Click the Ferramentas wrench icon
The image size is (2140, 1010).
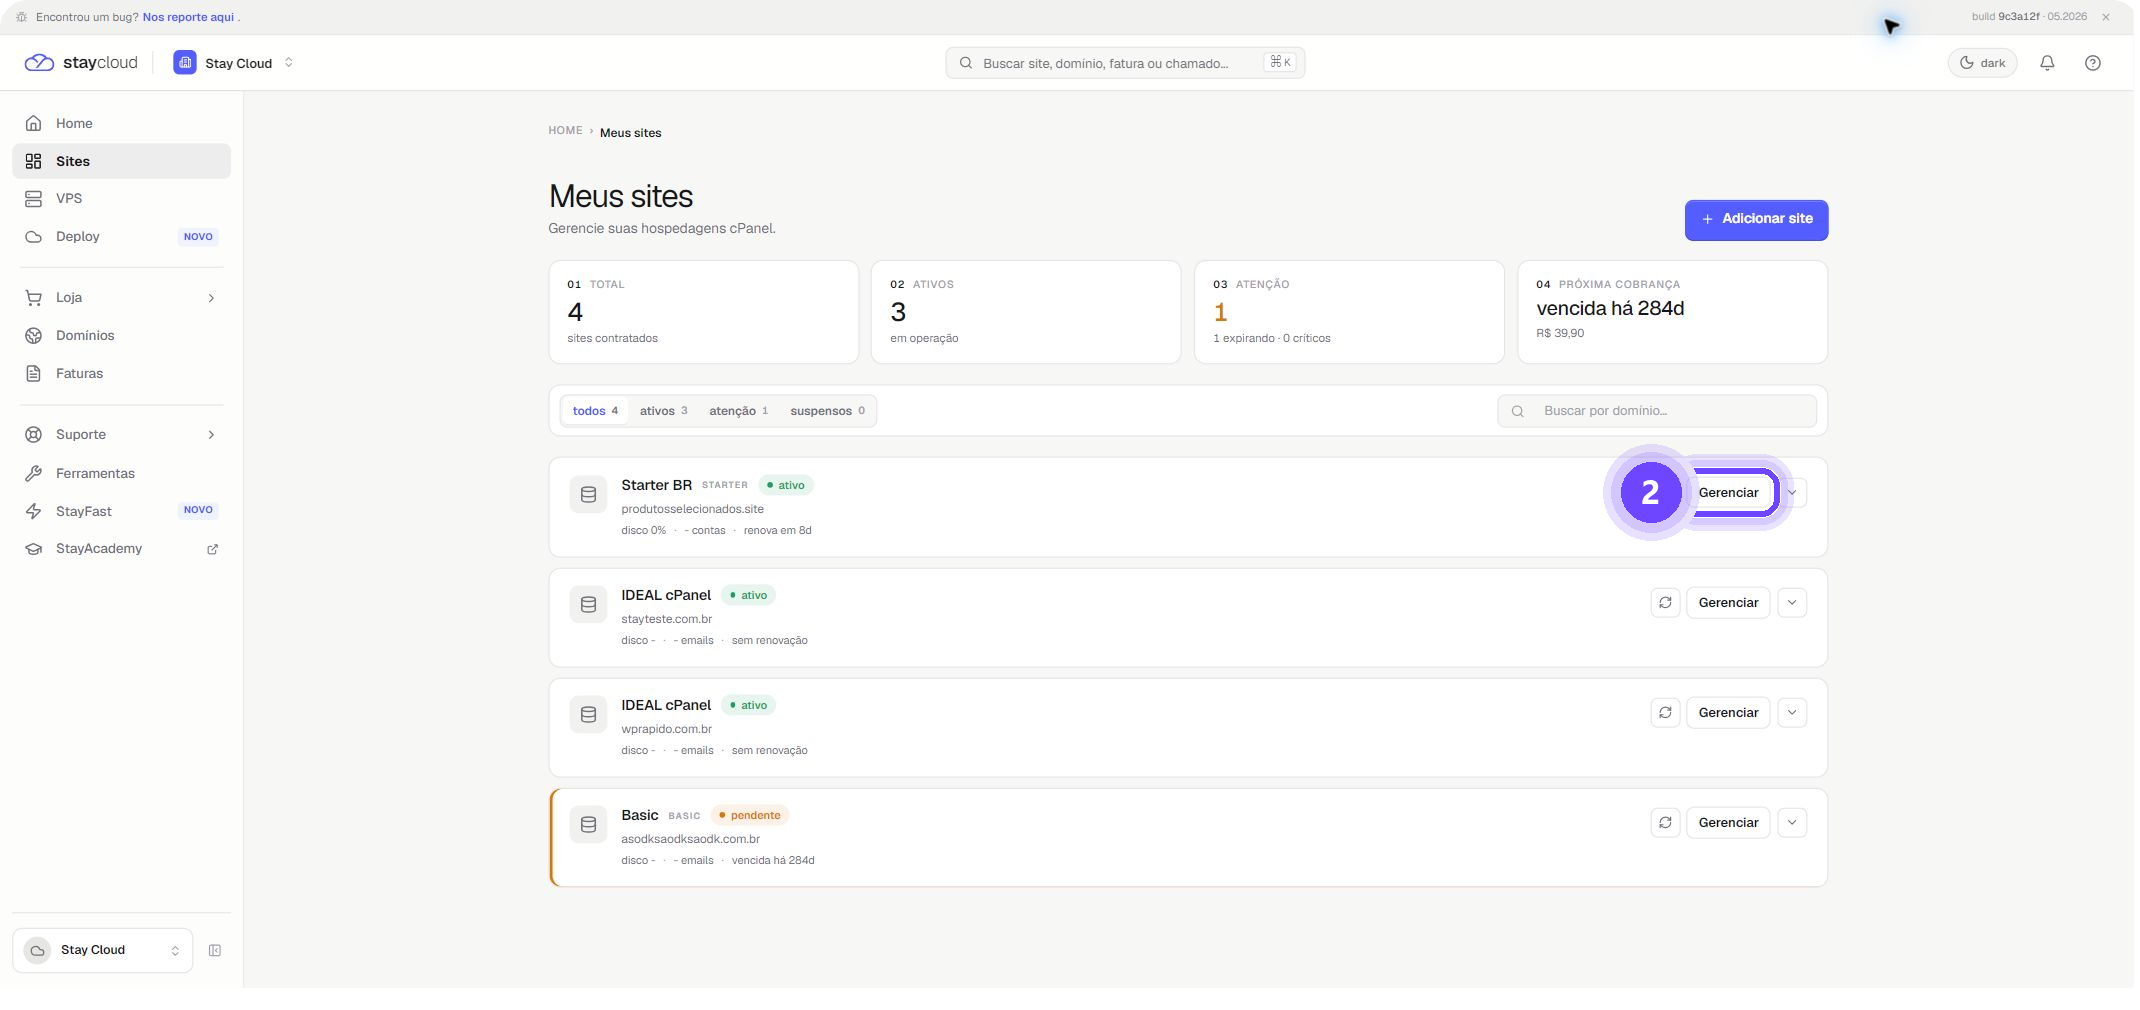pyautogui.click(x=33, y=473)
